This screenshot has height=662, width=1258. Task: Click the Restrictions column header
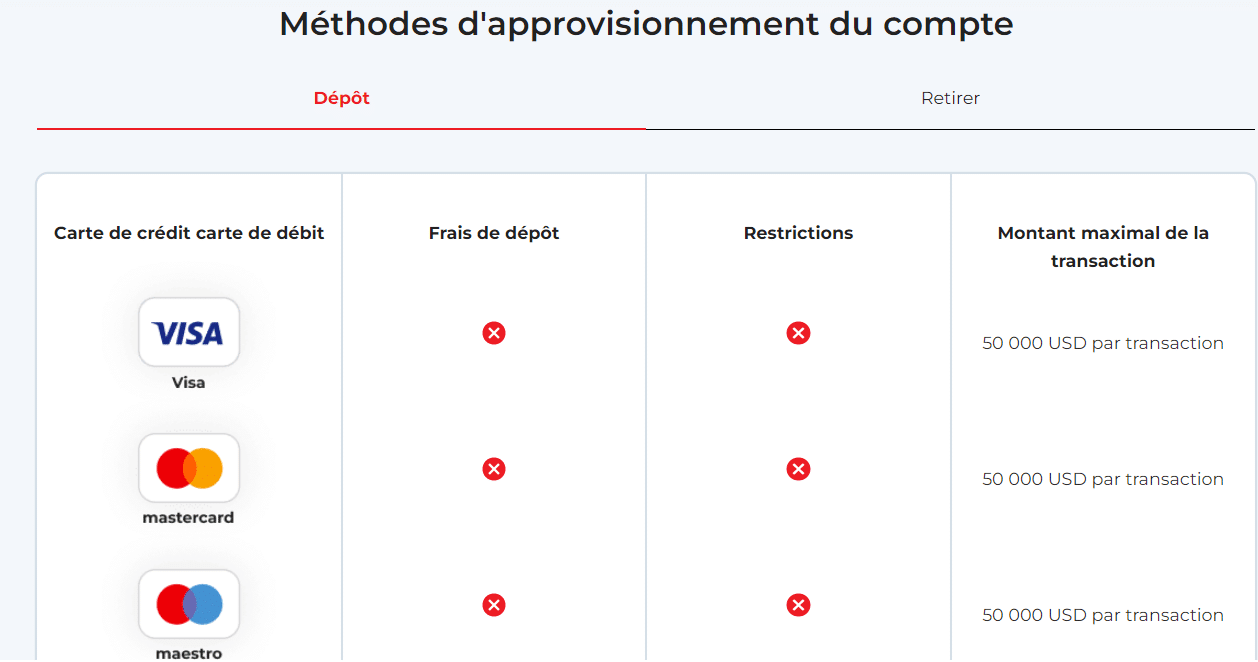point(798,233)
